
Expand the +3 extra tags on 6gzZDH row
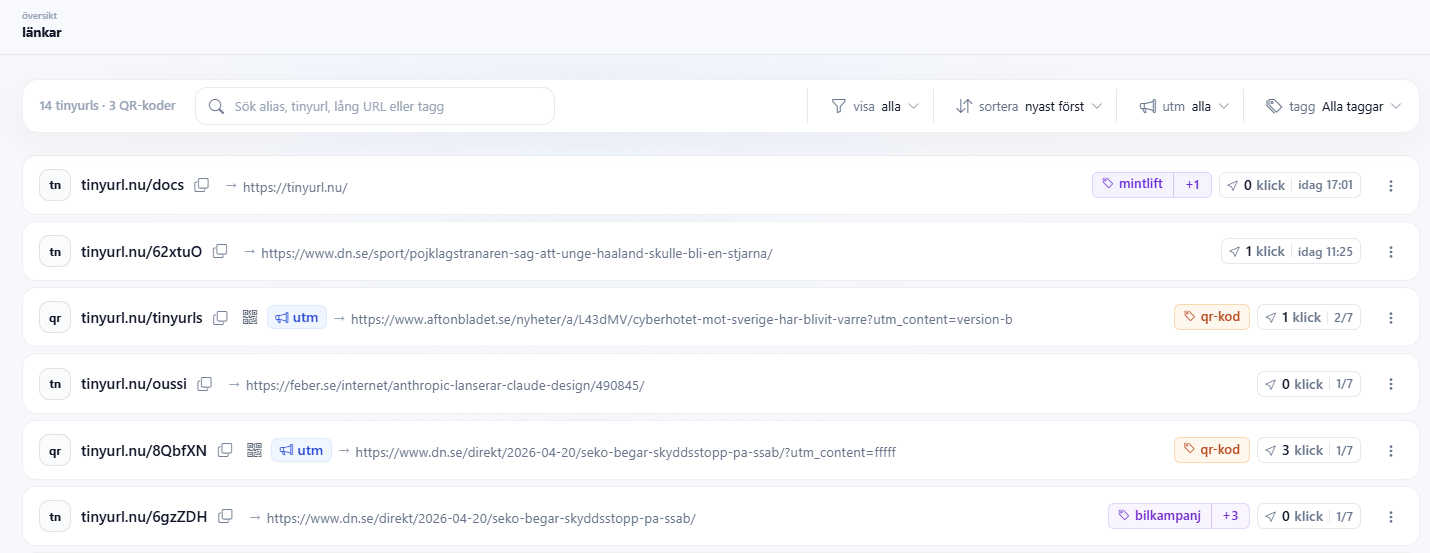coord(1230,516)
